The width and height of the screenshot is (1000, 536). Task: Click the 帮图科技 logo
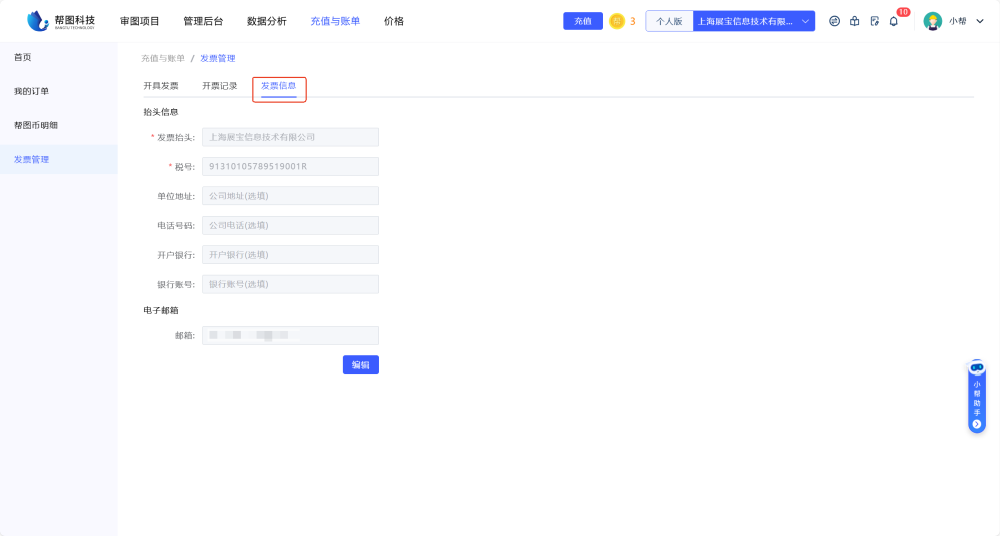[x=61, y=21]
